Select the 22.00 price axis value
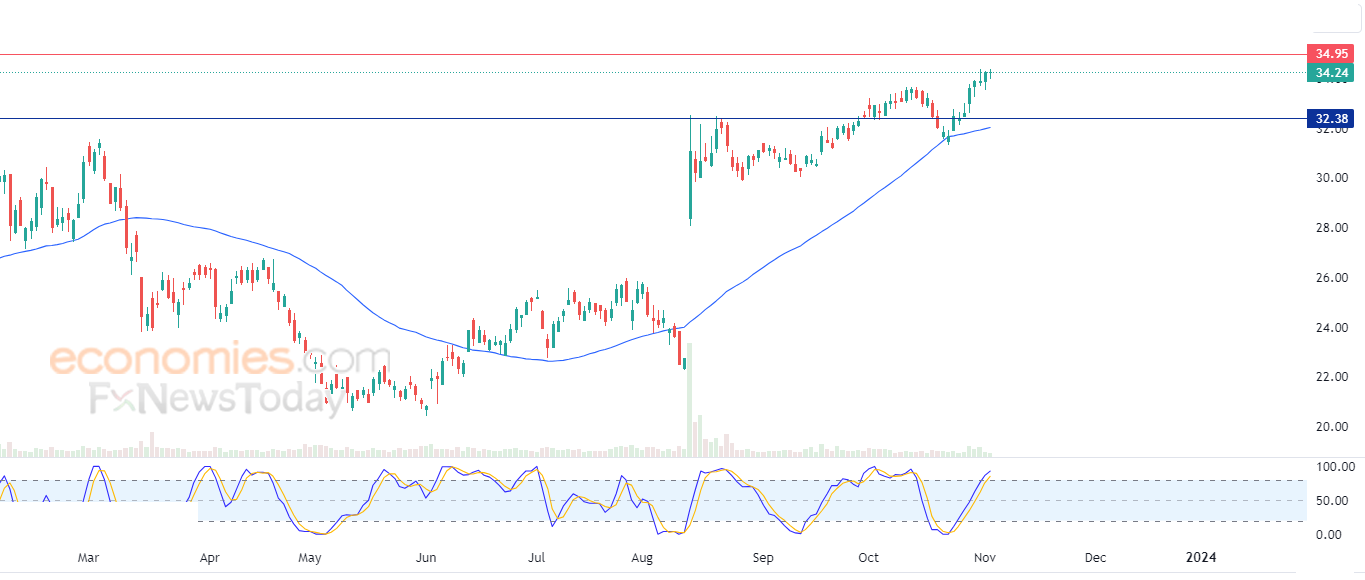Screen dimensions: 1365x580 click(x=1332, y=377)
